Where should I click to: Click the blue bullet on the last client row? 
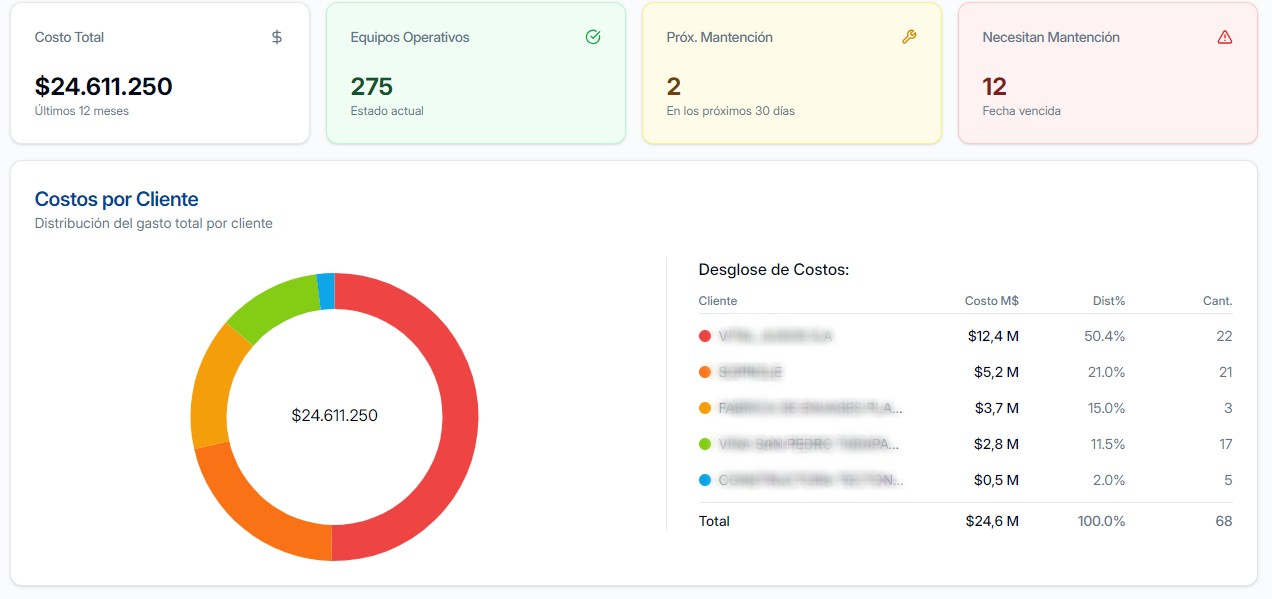(x=705, y=480)
